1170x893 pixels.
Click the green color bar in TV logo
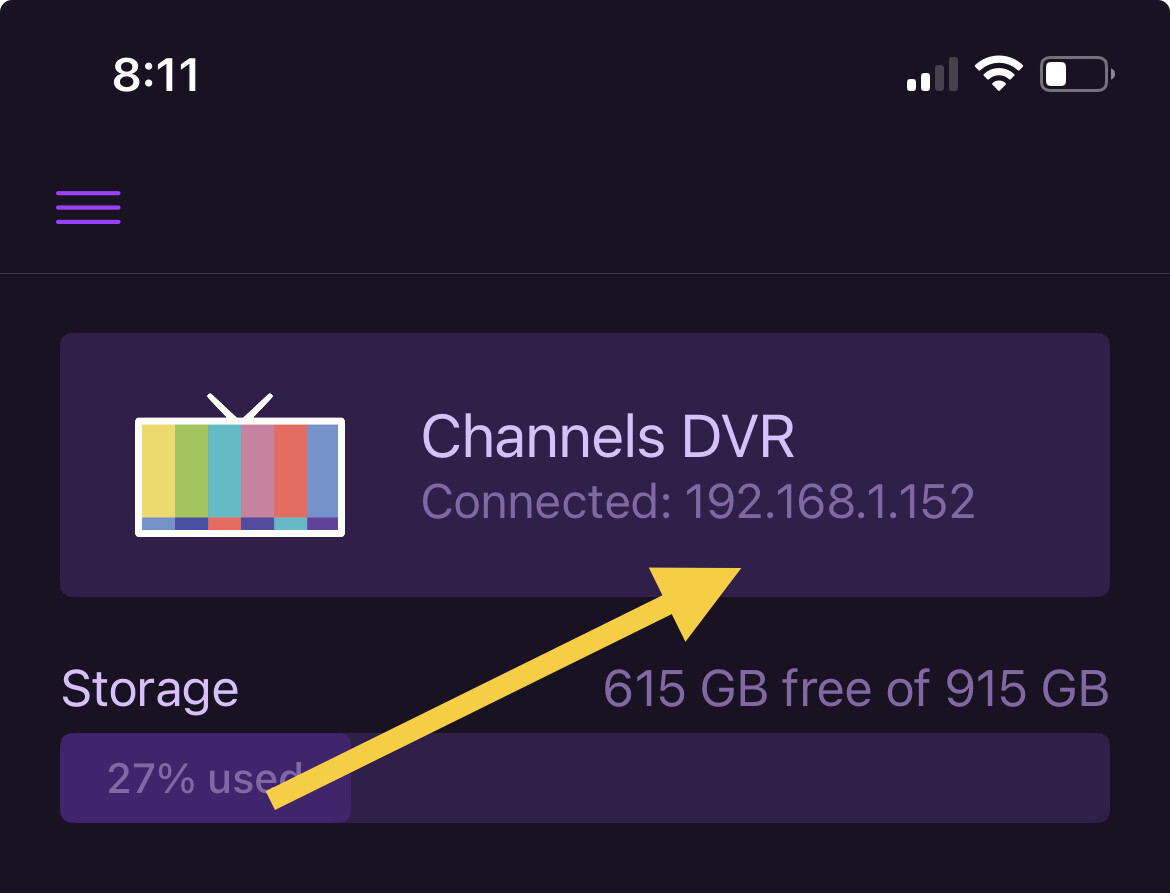click(191, 470)
